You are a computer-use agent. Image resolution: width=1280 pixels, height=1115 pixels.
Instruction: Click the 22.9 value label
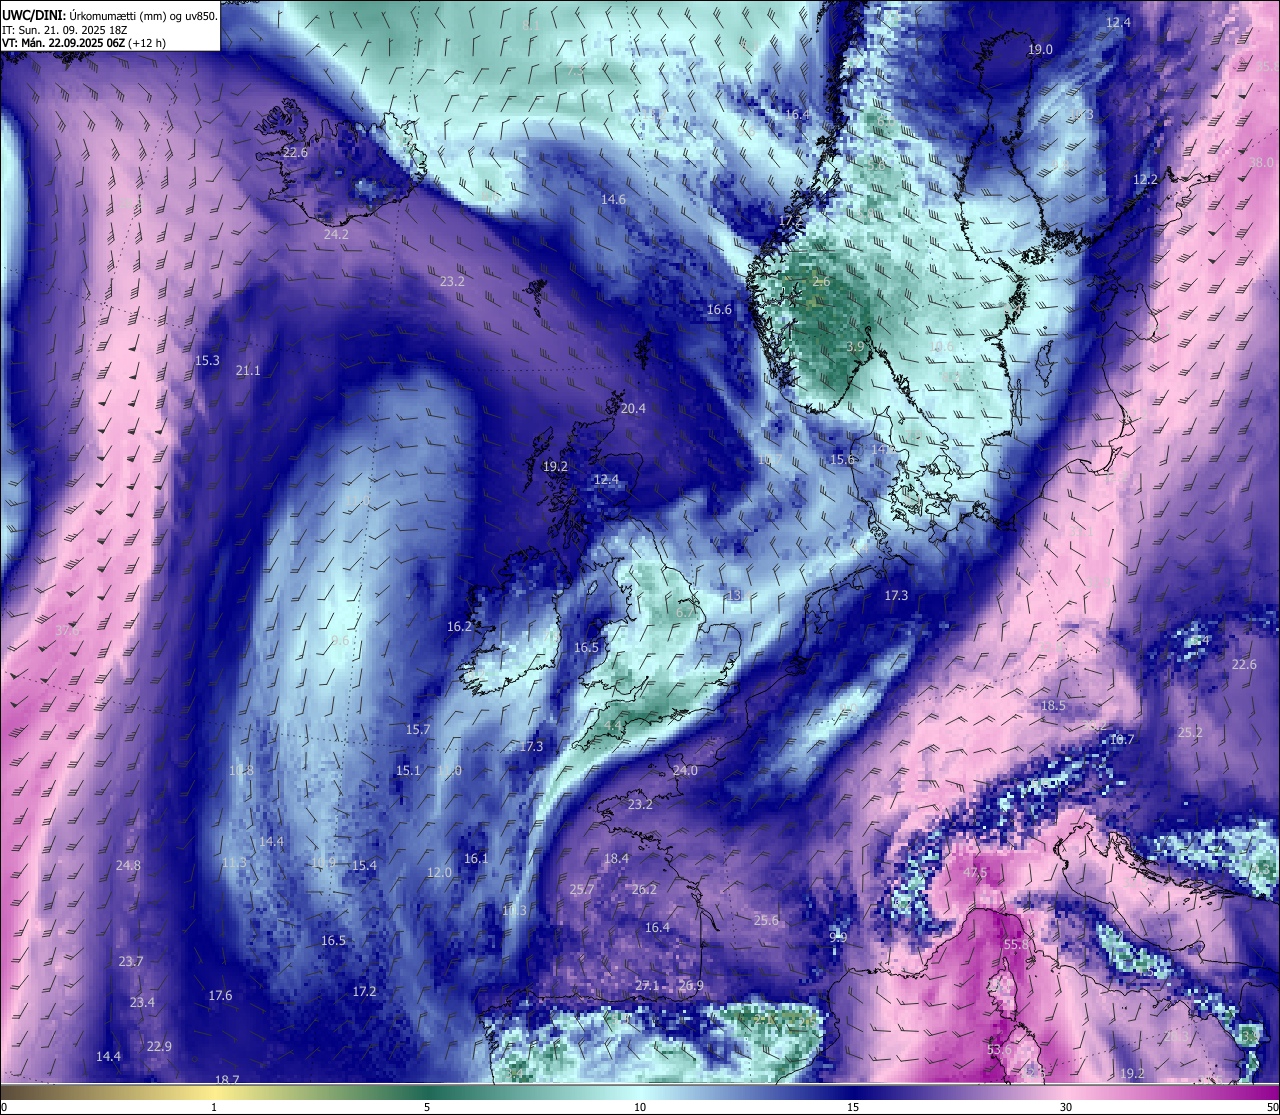pos(159,1046)
